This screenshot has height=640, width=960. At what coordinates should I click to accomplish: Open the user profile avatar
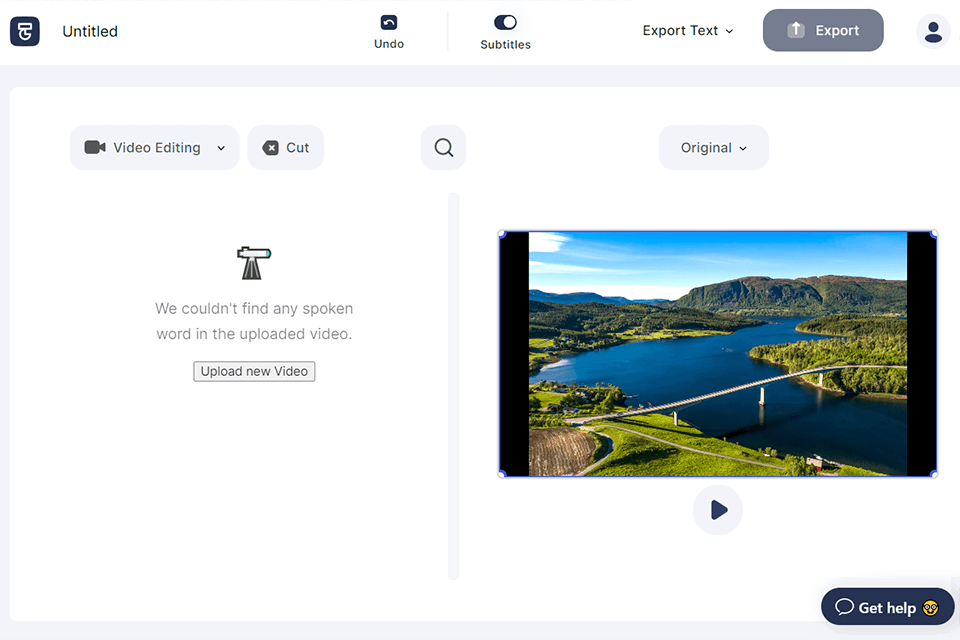(932, 31)
